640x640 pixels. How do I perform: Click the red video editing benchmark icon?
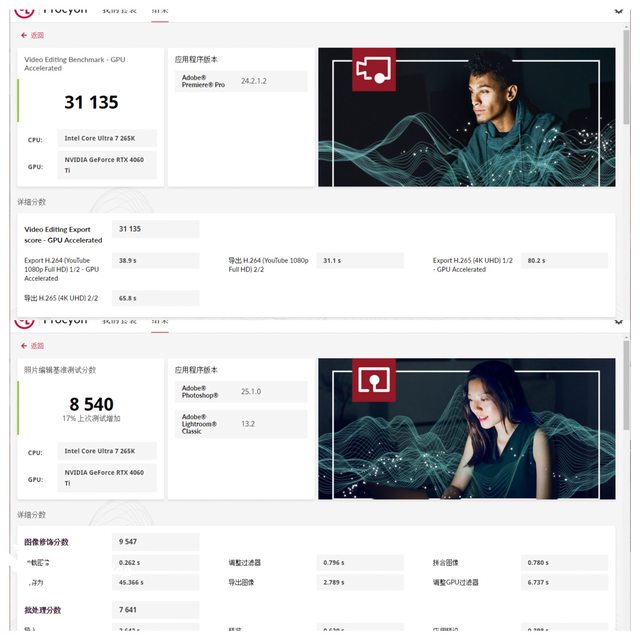click(373, 70)
